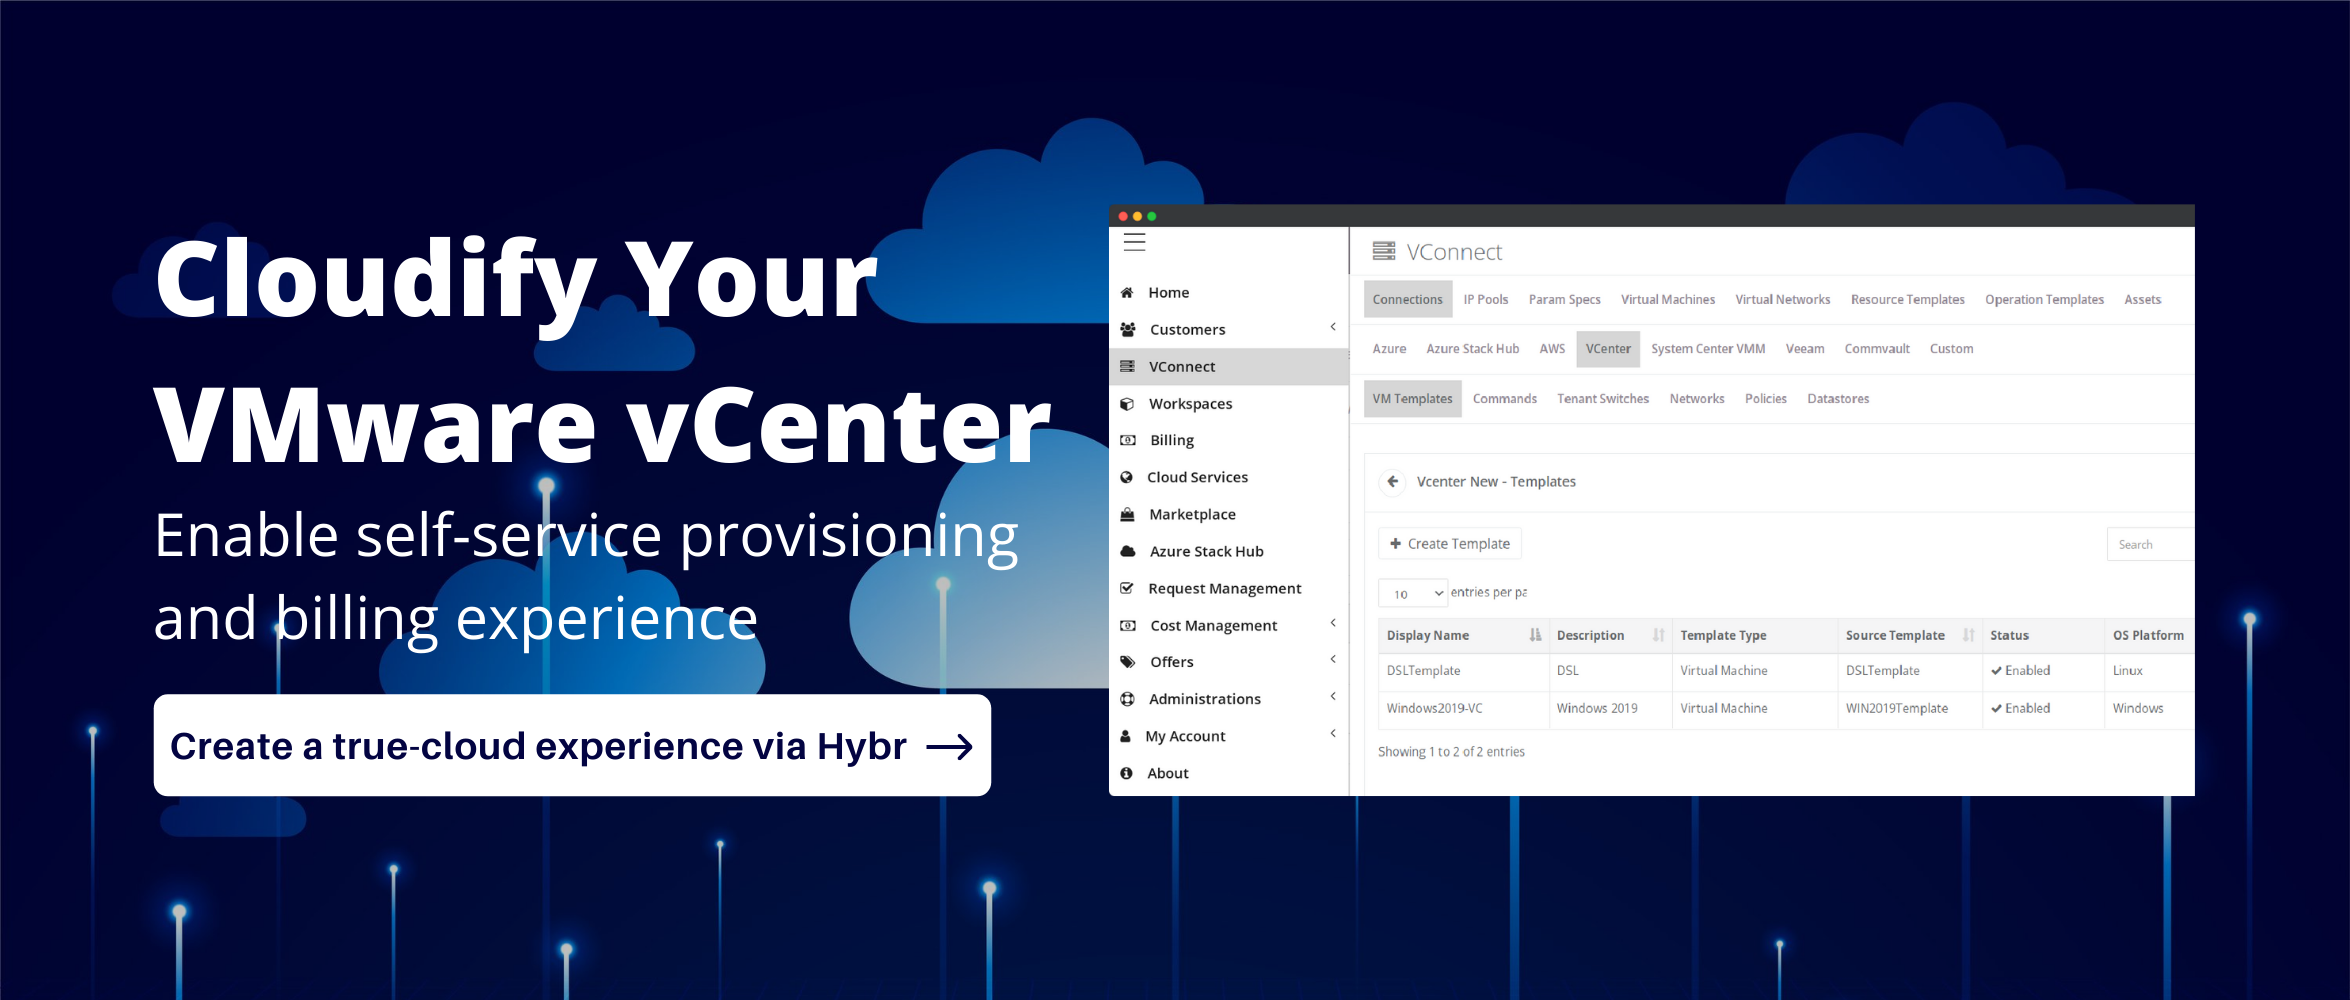Click Enabled status in Windows2019-VC row
2350x1000 pixels.
point(2020,708)
